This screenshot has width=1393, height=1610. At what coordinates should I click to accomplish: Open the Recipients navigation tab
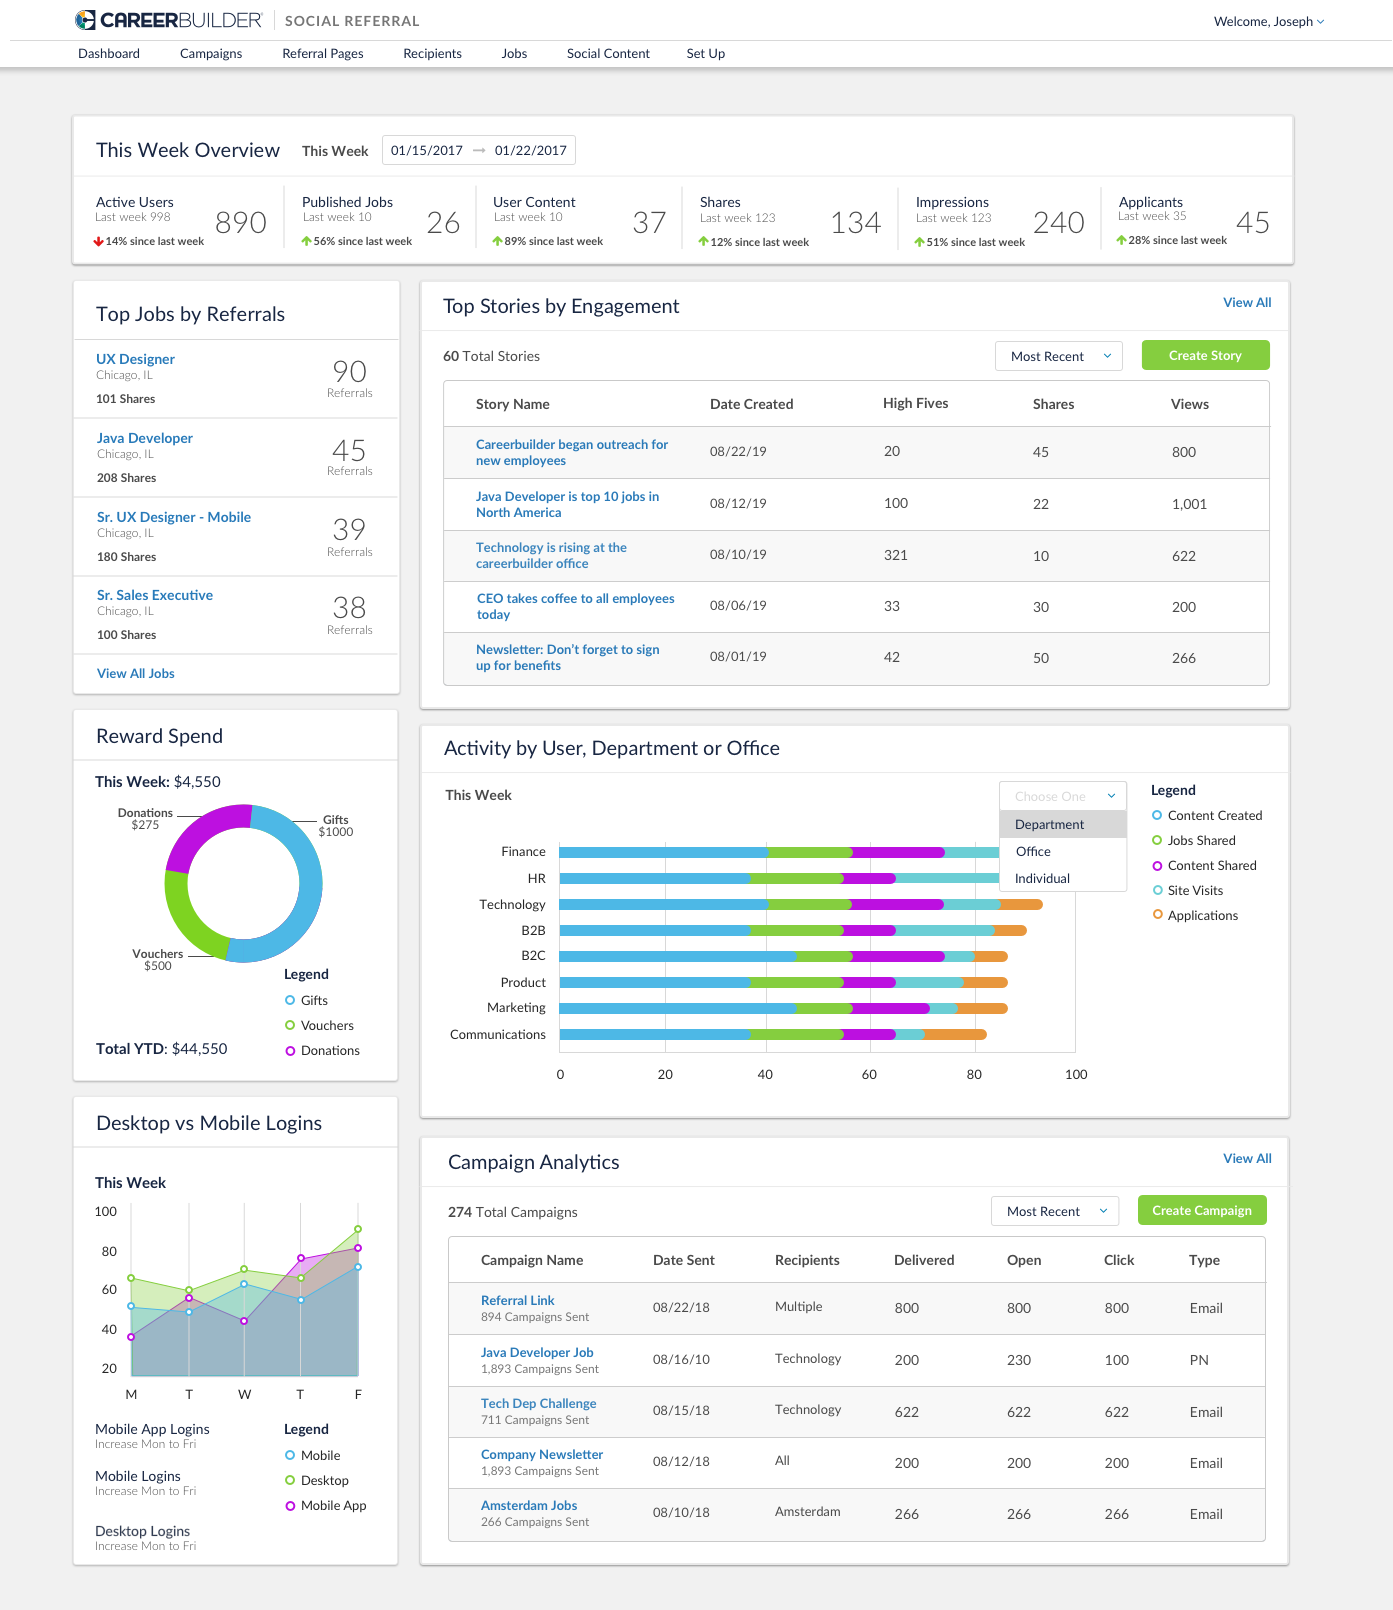(432, 54)
